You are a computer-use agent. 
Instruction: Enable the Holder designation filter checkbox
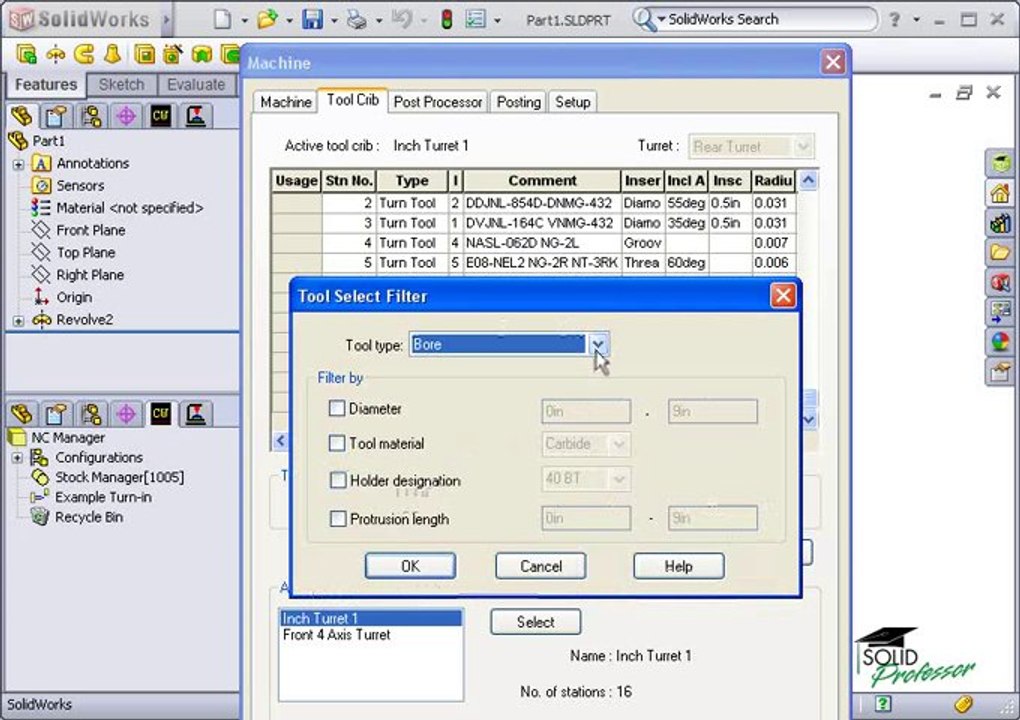click(338, 481)
